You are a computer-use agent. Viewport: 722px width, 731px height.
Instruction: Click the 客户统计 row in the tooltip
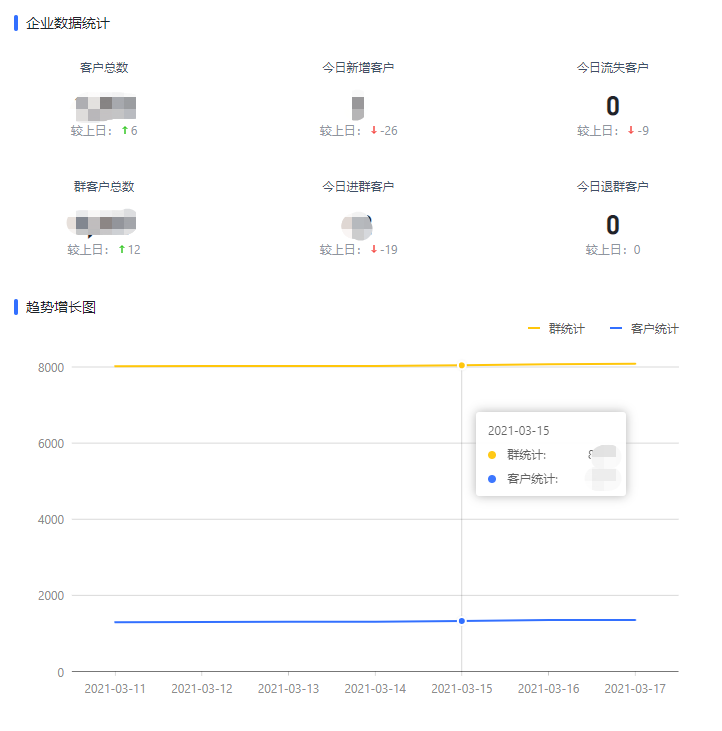pyautogui.click(x=552, y=479)
